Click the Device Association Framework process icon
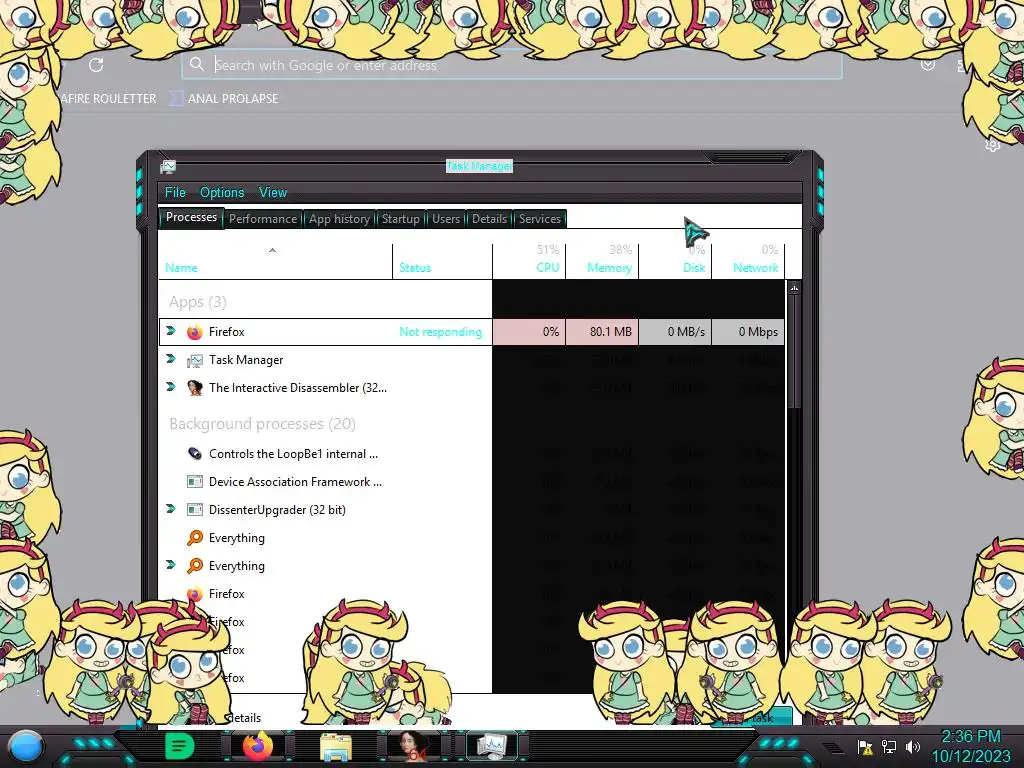This screenshot has width=1024, height=768. click(x=195, y=481)
